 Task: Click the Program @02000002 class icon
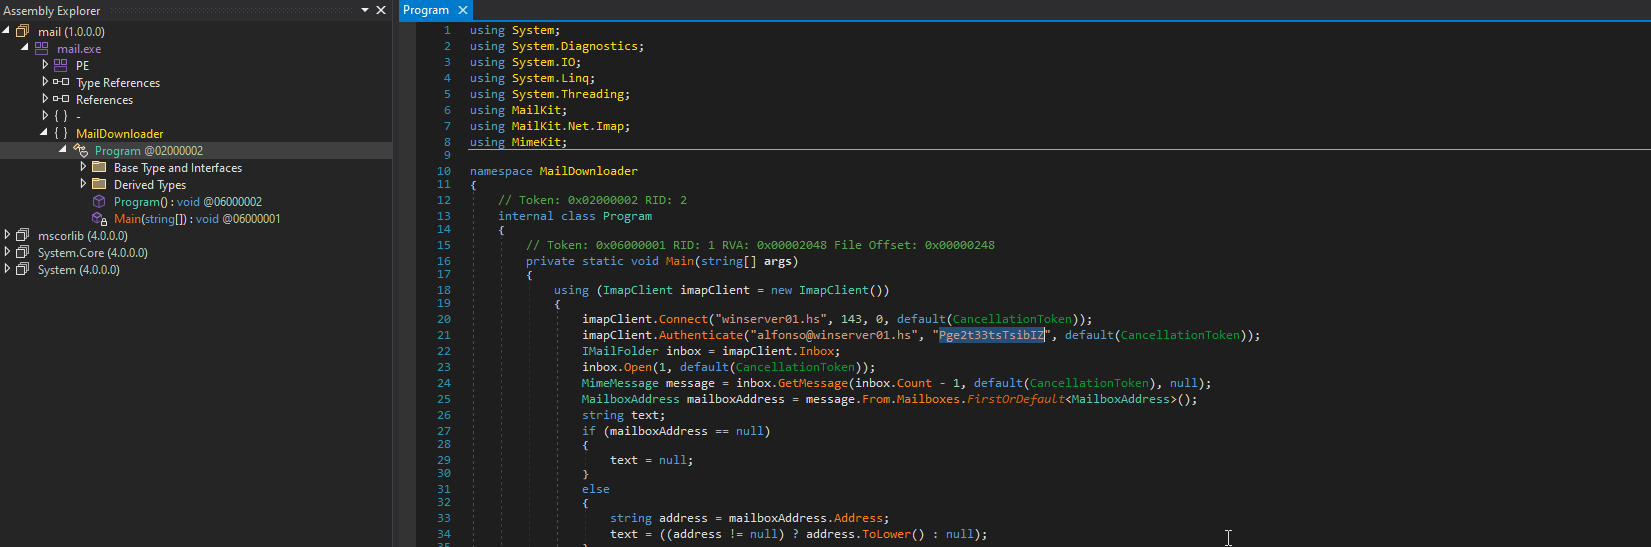coord(81,150)
